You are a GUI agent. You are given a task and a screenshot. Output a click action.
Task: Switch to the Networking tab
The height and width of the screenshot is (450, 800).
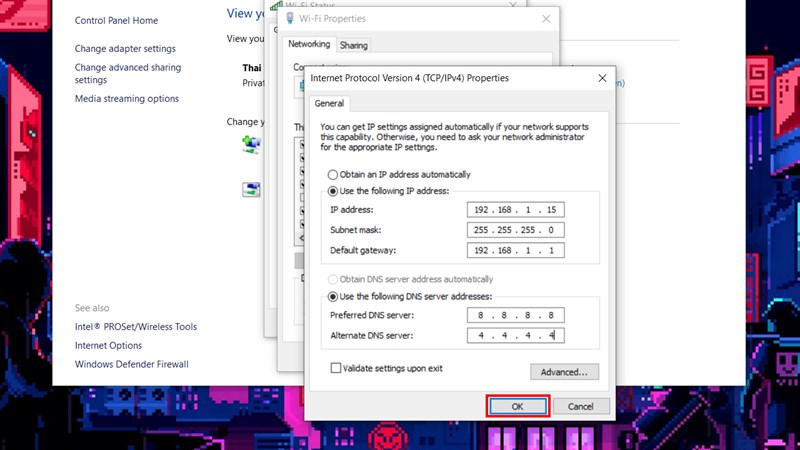309,45
